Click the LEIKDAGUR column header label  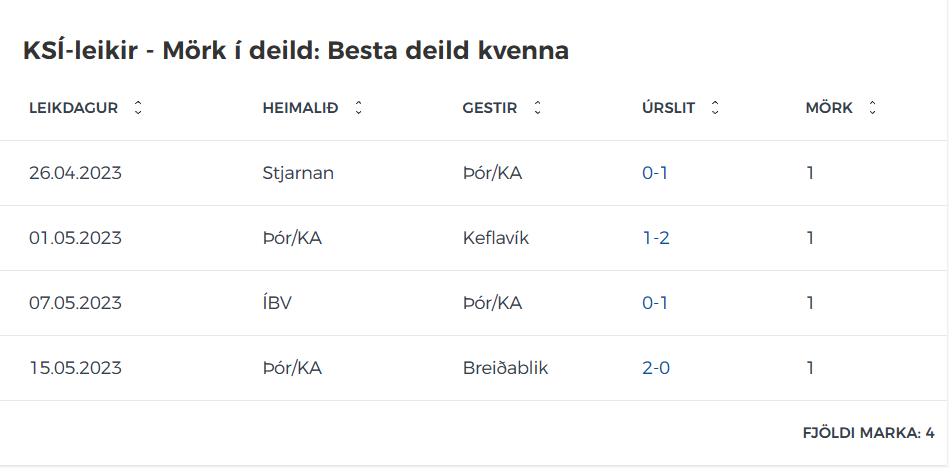(73, 108)
